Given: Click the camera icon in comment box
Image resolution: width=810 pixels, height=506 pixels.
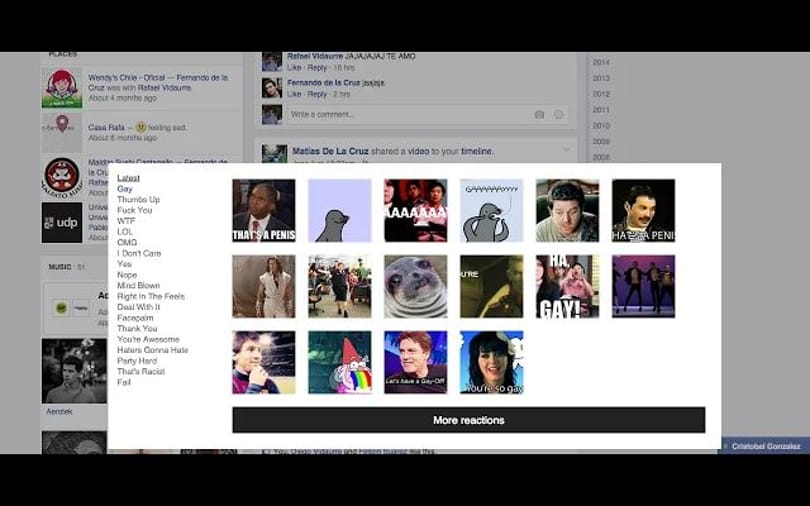Looking at the screenshot, I should pos(539,115).
